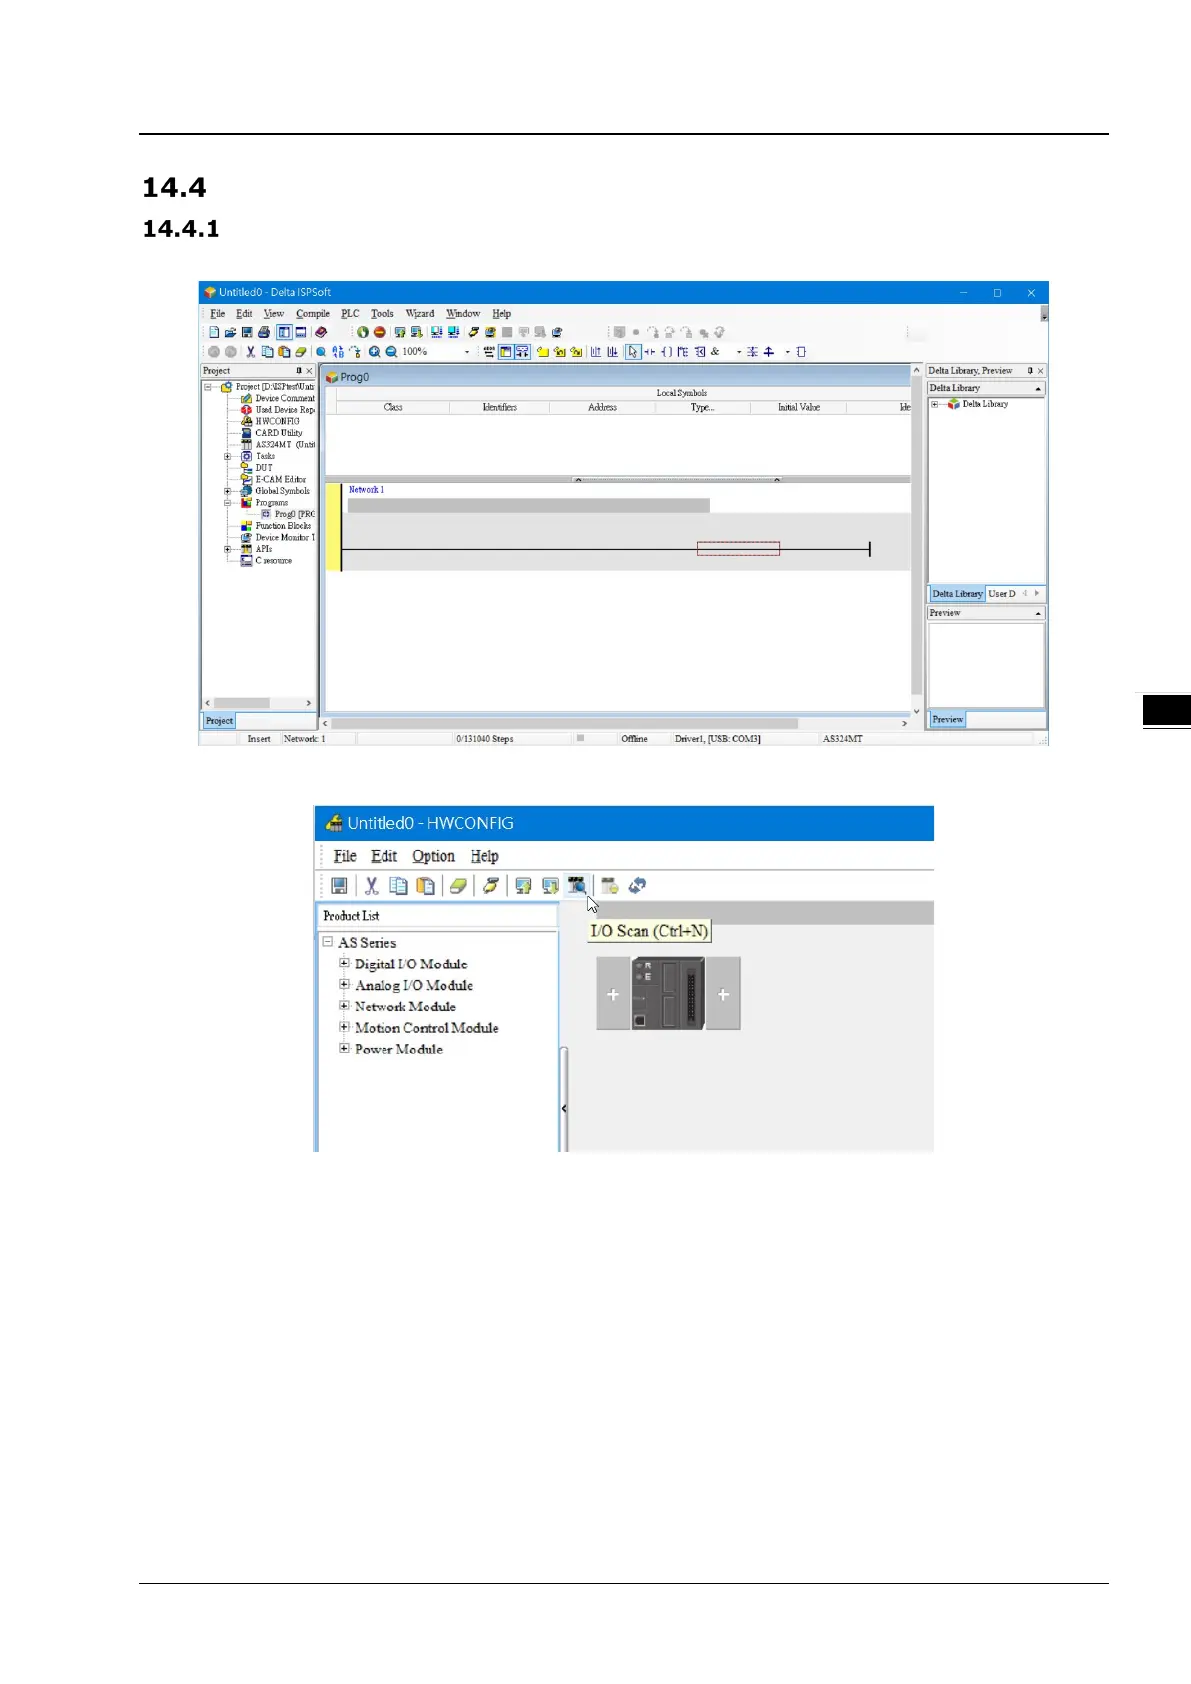This screenshot has width=1191, height=1684.
Task: Click the Preview tab at bottom right
Action: [x=948, y=719]
